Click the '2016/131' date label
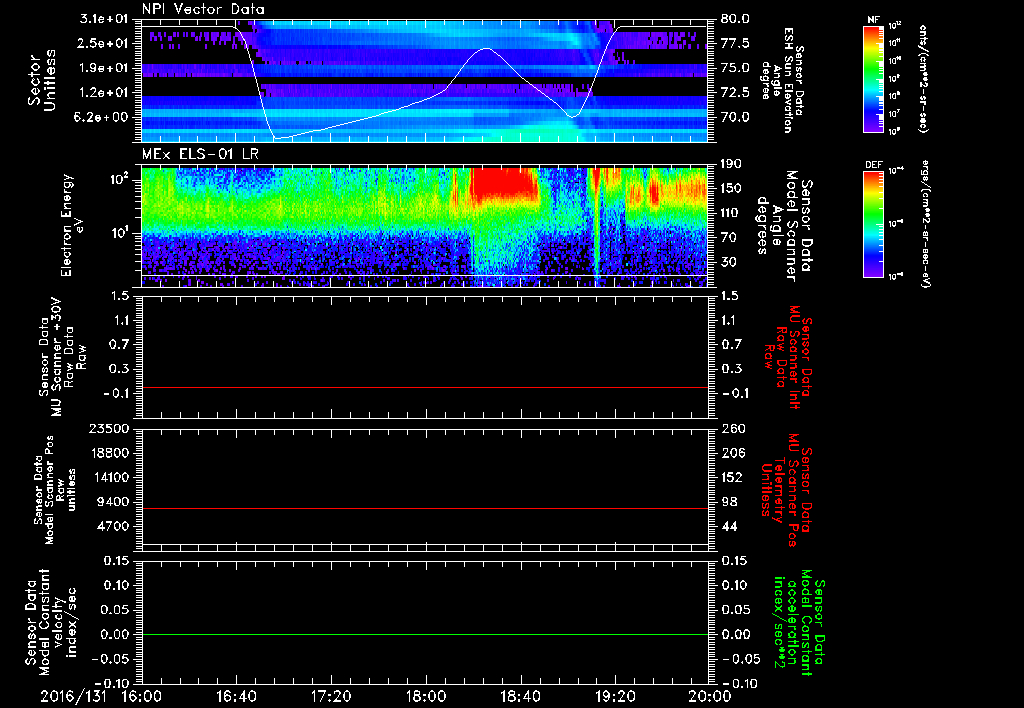 [x=73, y=696]
